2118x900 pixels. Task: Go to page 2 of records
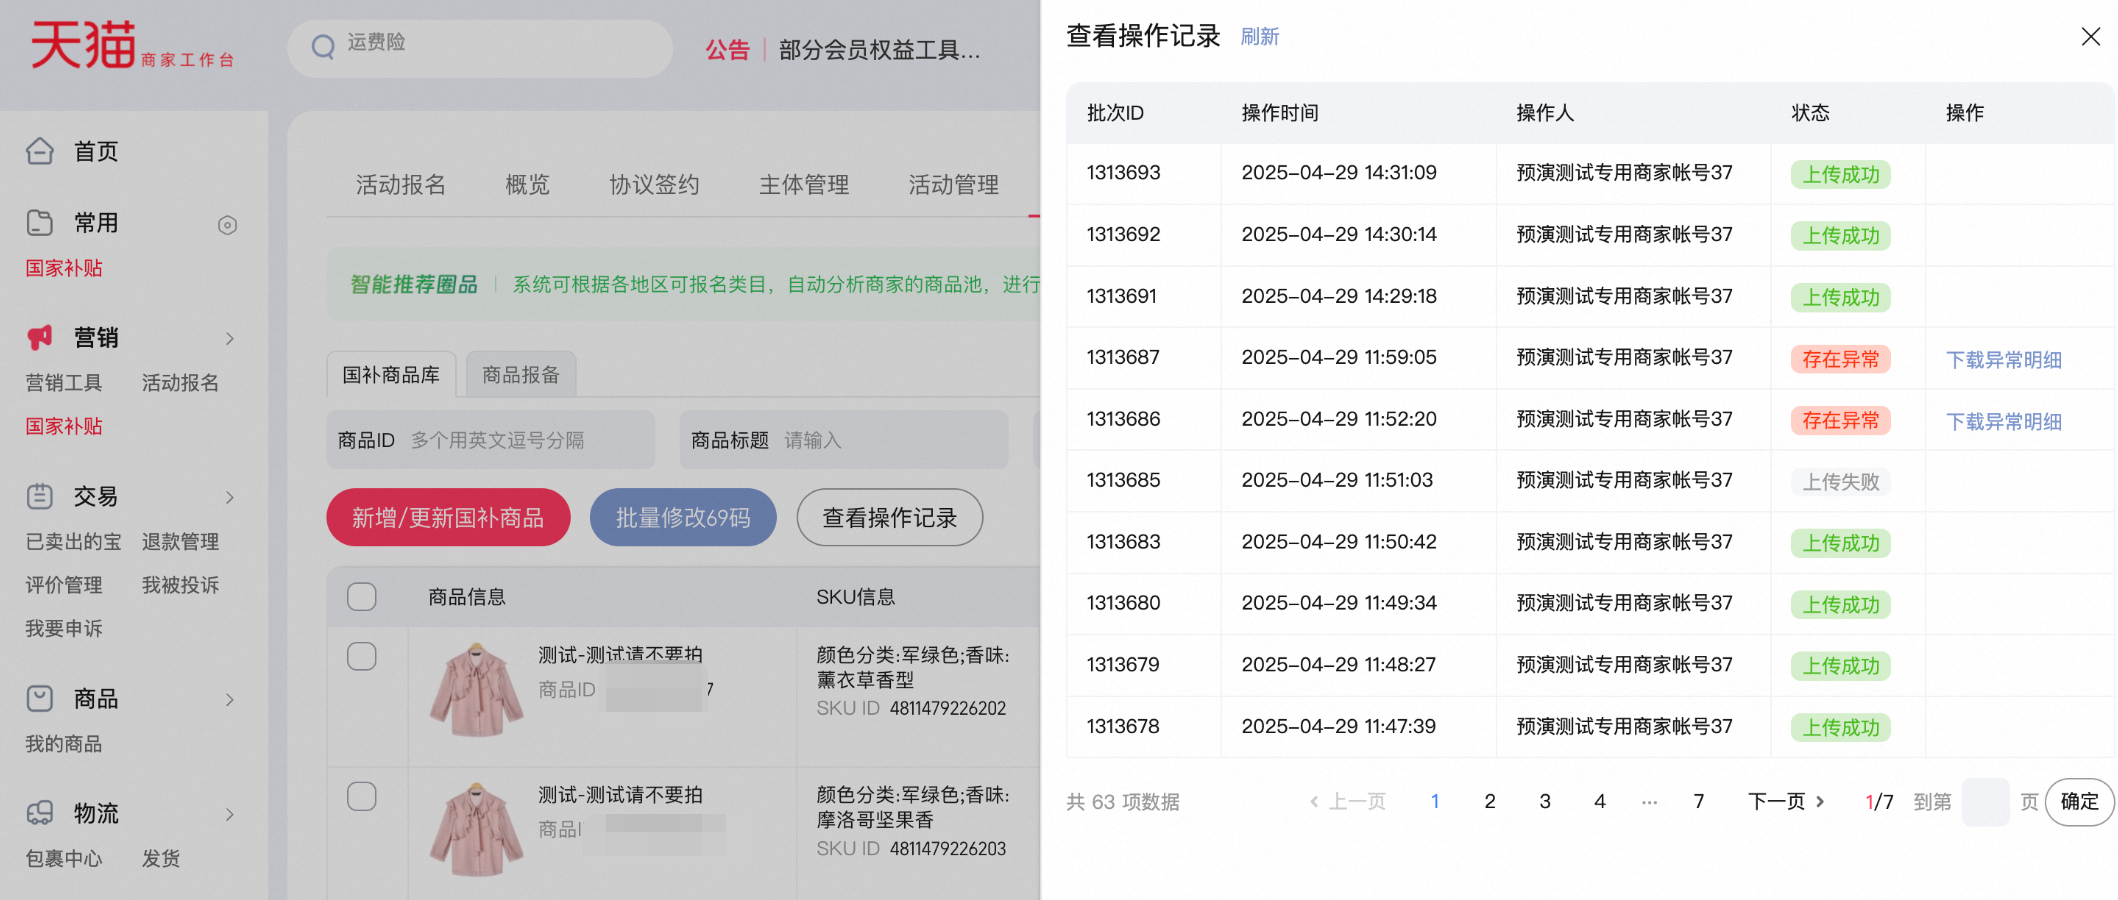coord(1490,802)
